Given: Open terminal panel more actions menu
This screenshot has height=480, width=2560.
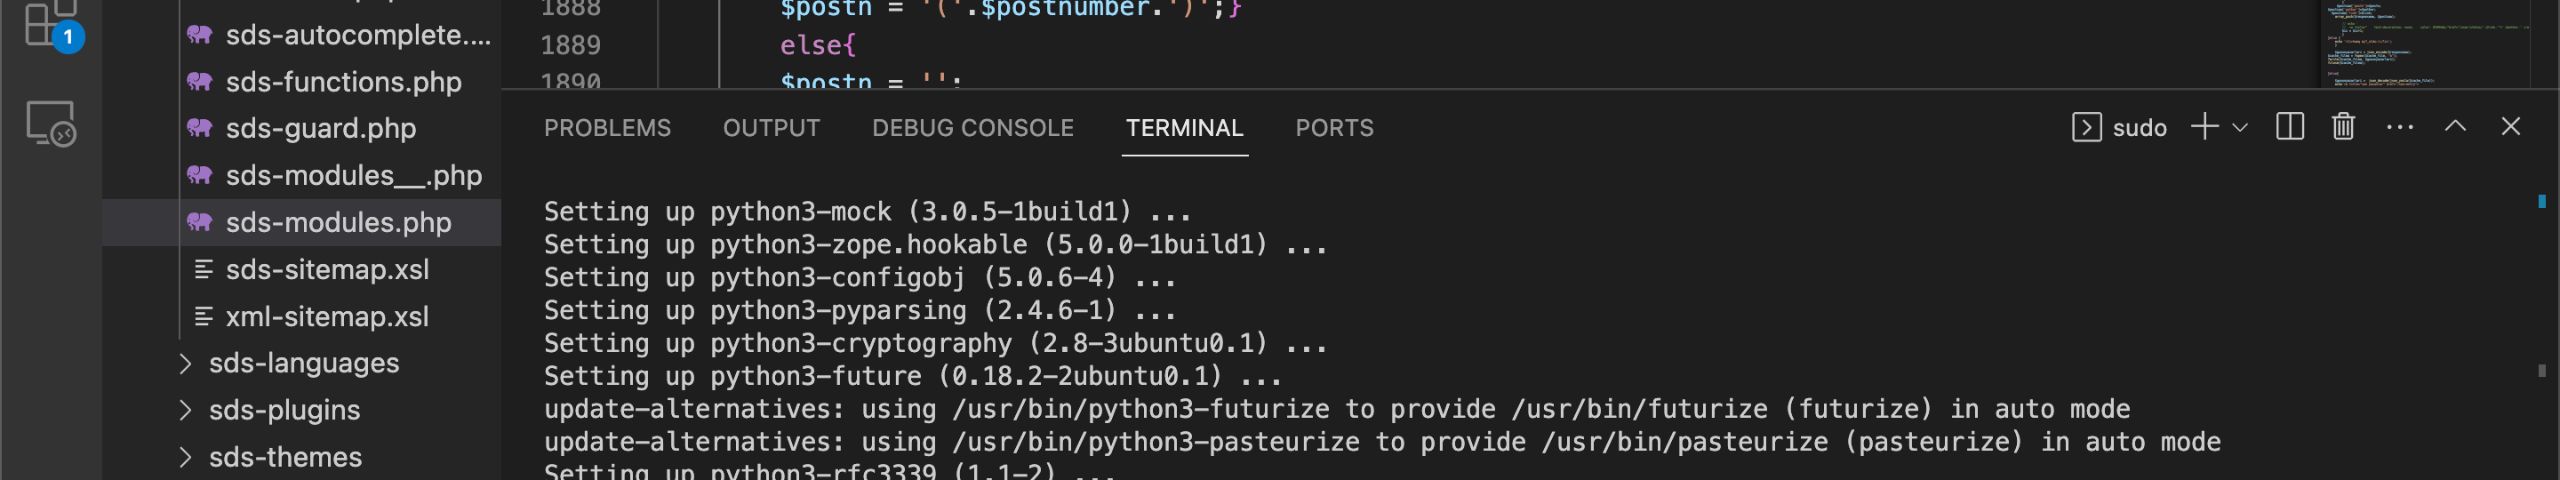Looking at the screenshot, I should point(2399,127).
